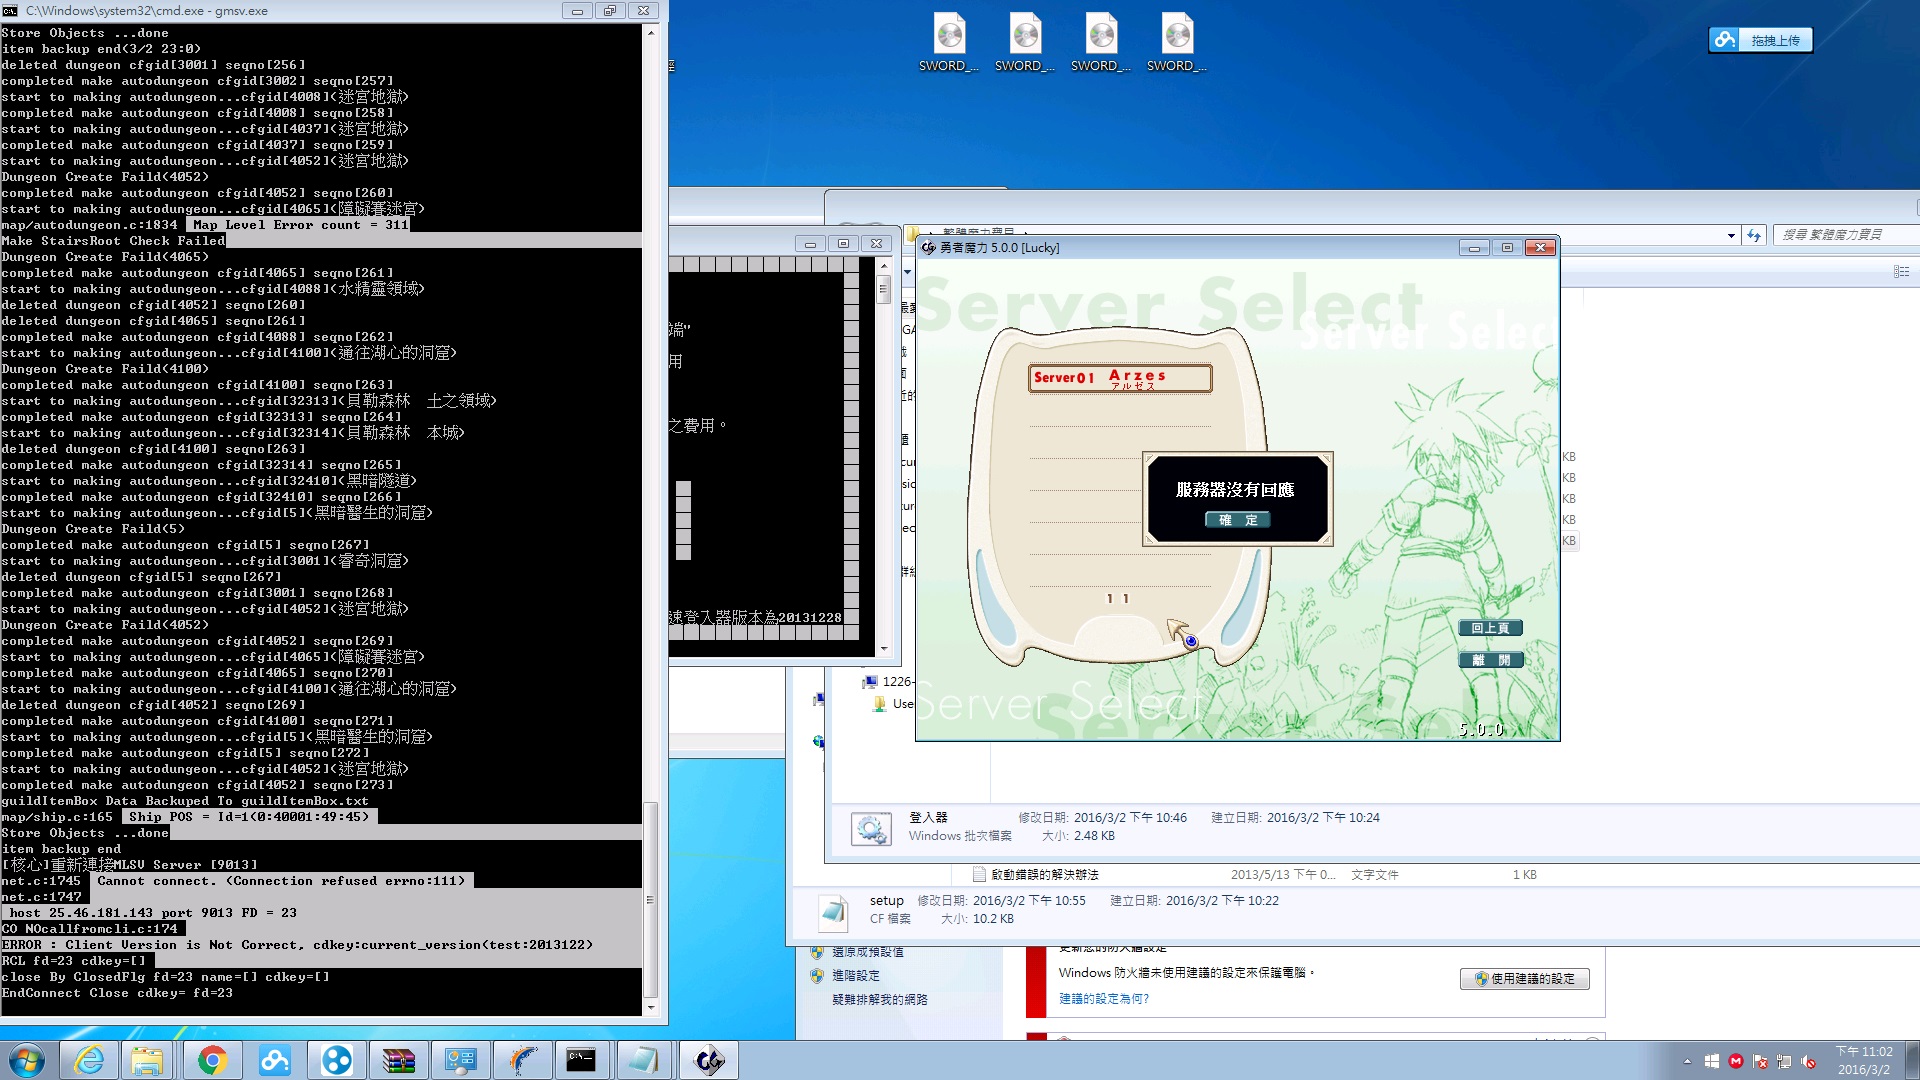This screenshot has width=1920, height=1080.
Task: Confirm the 服務器沒有回應 dialog with 確定
Action: pyautogui.click(x=1237, y=520)
